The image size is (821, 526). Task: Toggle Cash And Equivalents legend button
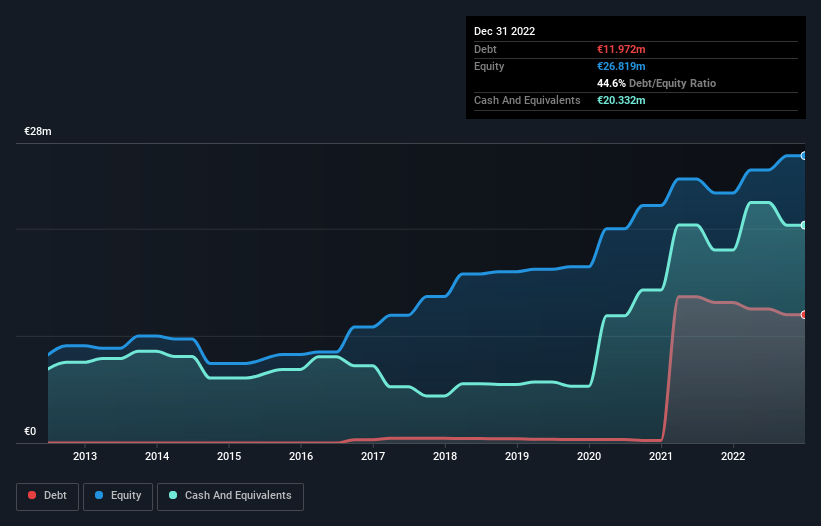tap(230, 496)
